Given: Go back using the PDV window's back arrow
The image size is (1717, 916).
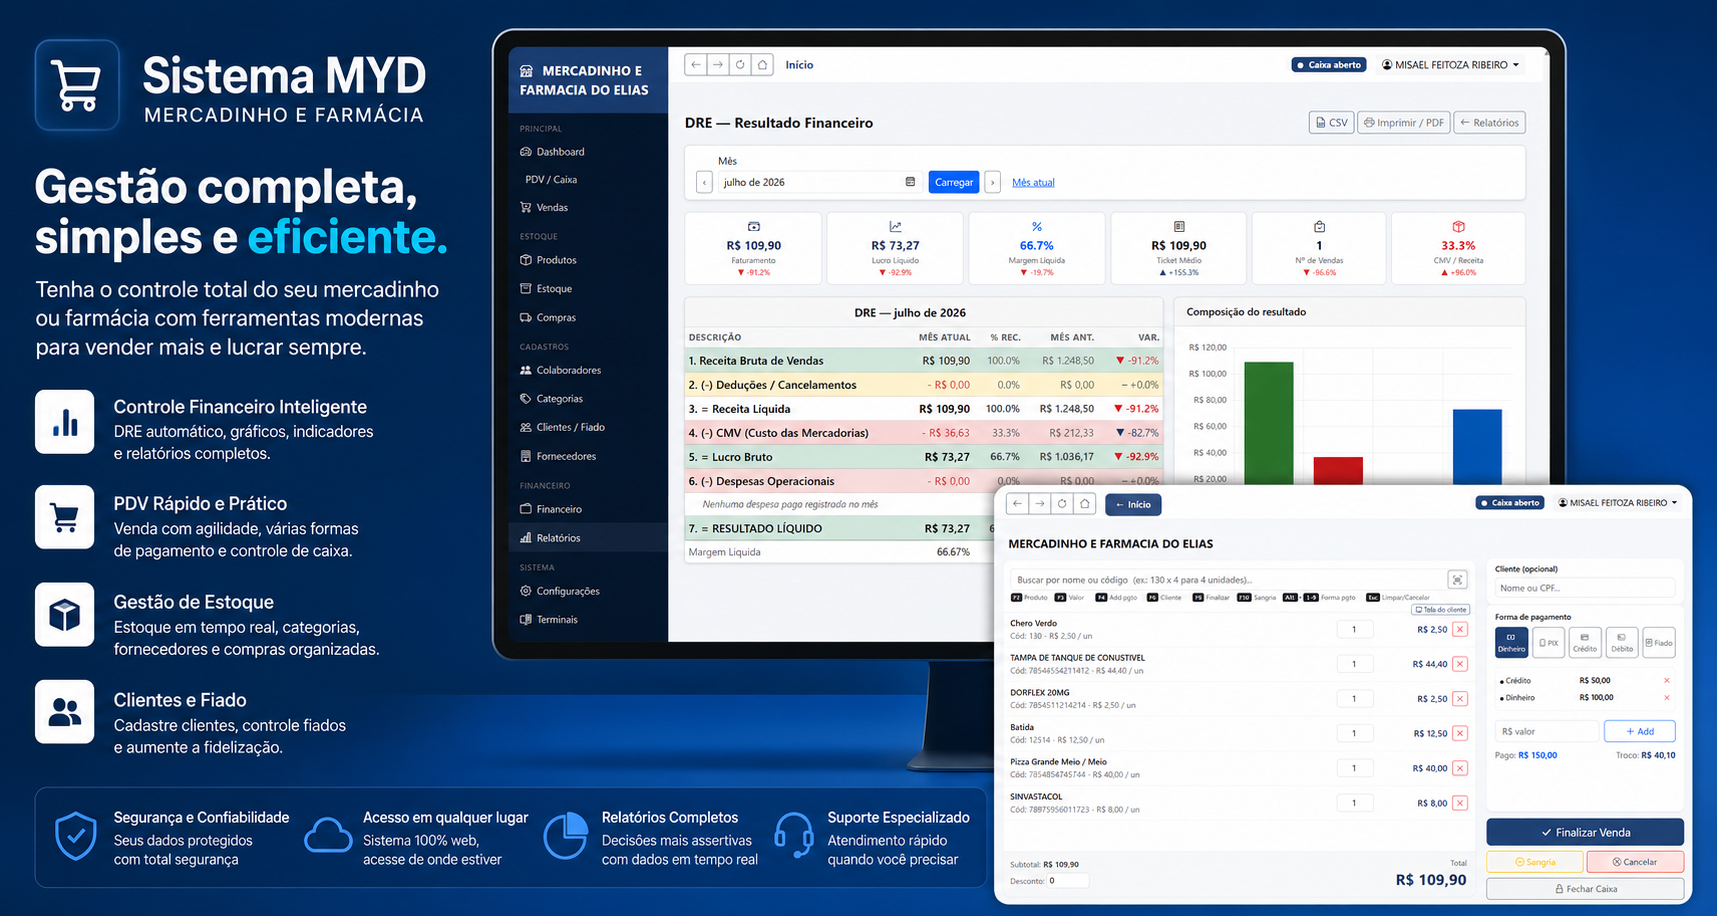Looking at the screenshot, I should coord(1017,504).
